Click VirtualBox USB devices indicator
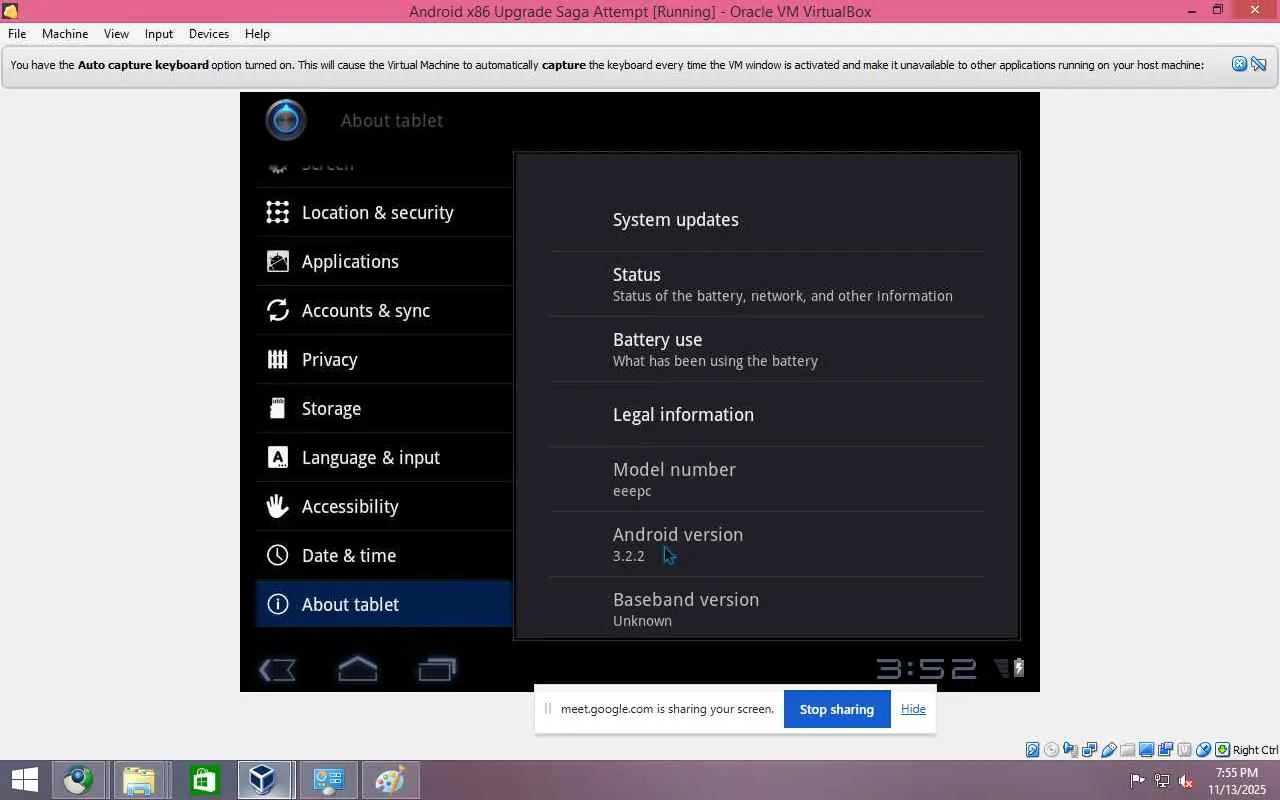Screen dimensions: 1280x800 [x=1108, y=750]
